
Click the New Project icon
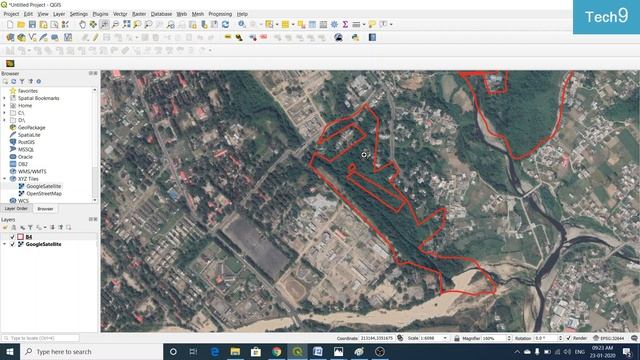click(x=10, y=24)
